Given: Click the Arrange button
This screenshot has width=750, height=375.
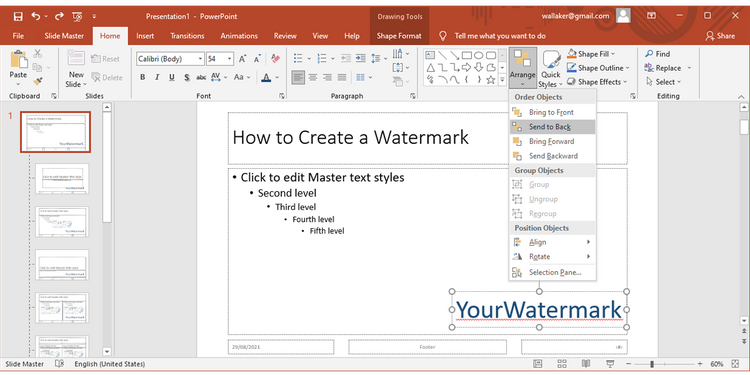Looking at the screenshot, I should [522, 67].
